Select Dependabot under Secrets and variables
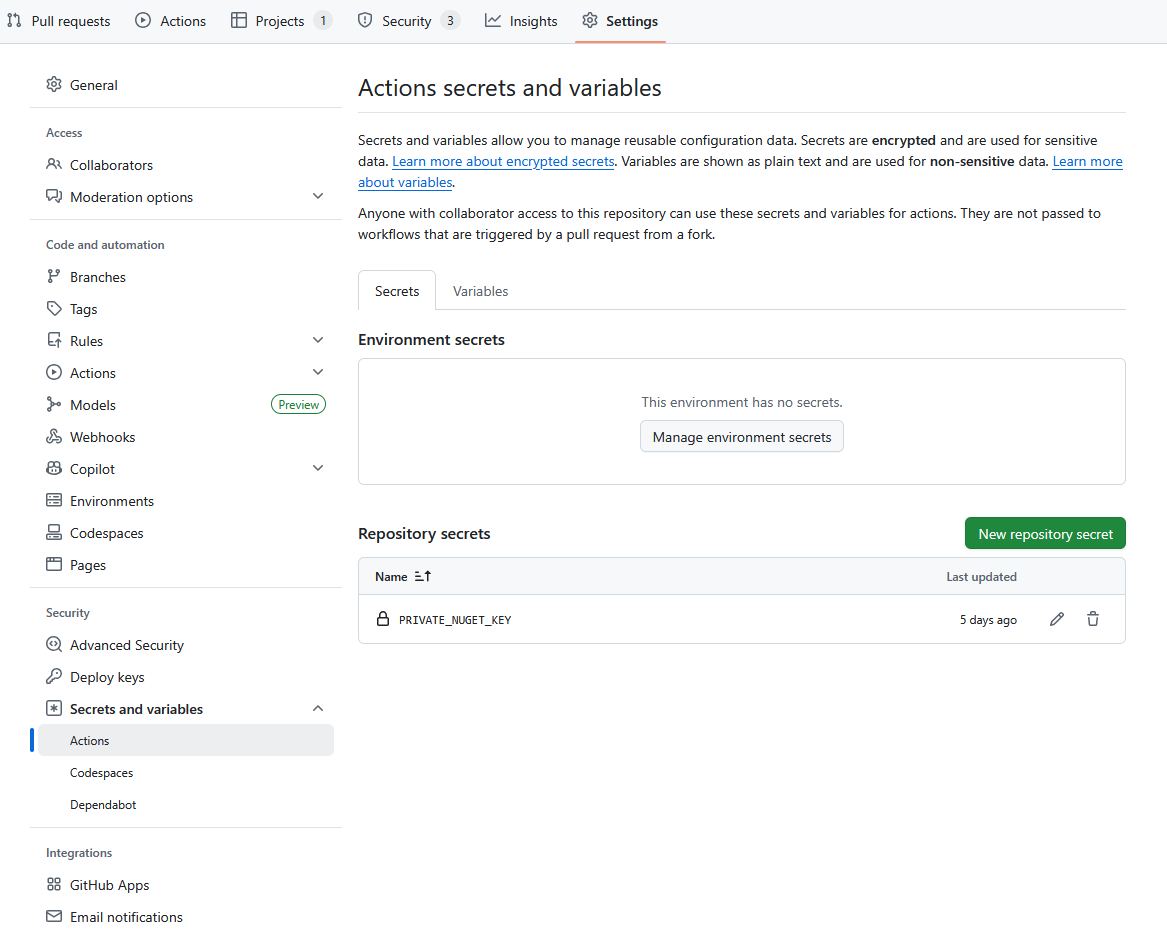Viewport: 1167px width, 934px height. pos(103,805)
